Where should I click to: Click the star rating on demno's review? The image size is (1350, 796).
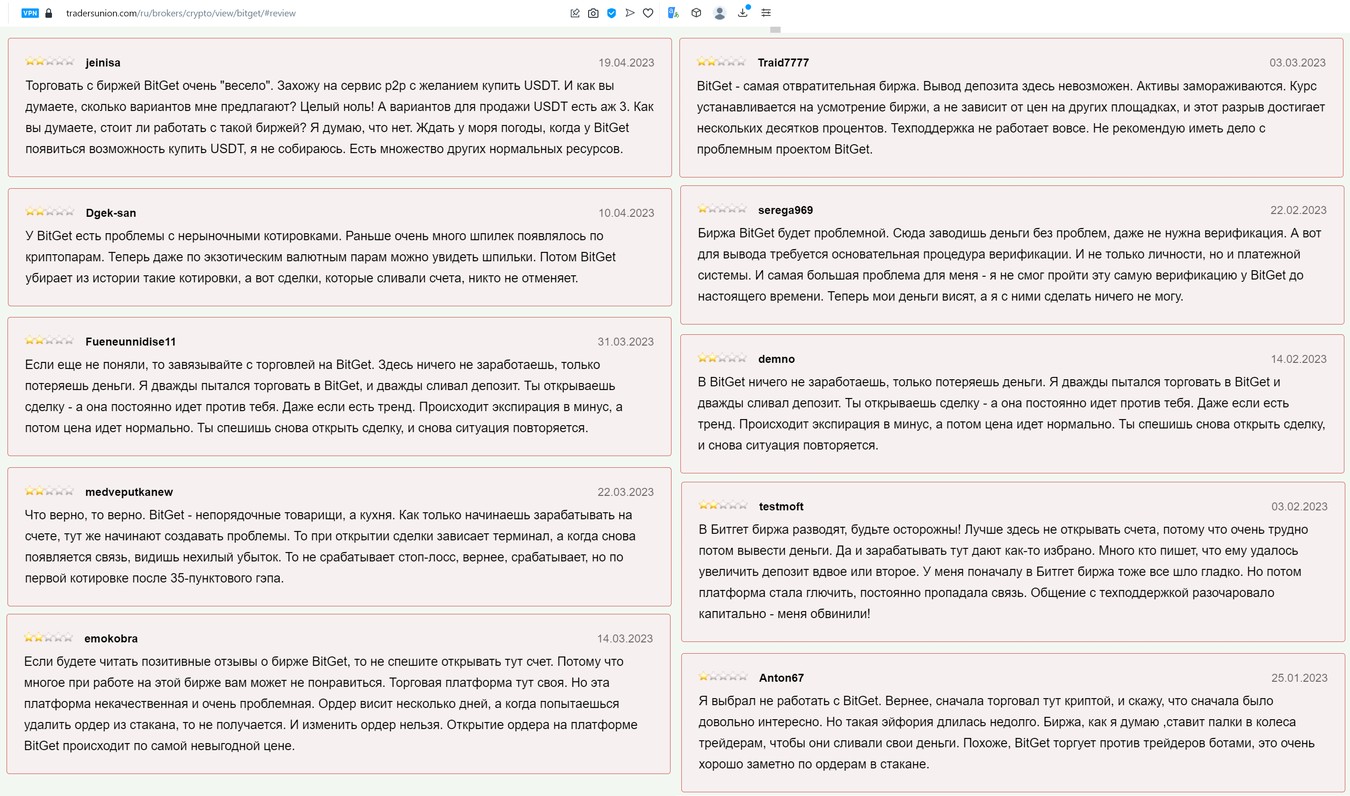click(722, 358)
